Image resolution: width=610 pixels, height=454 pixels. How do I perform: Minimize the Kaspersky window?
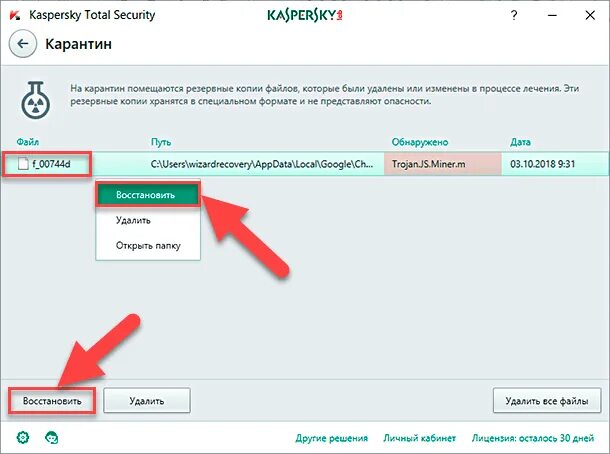(x=552, y=15)
